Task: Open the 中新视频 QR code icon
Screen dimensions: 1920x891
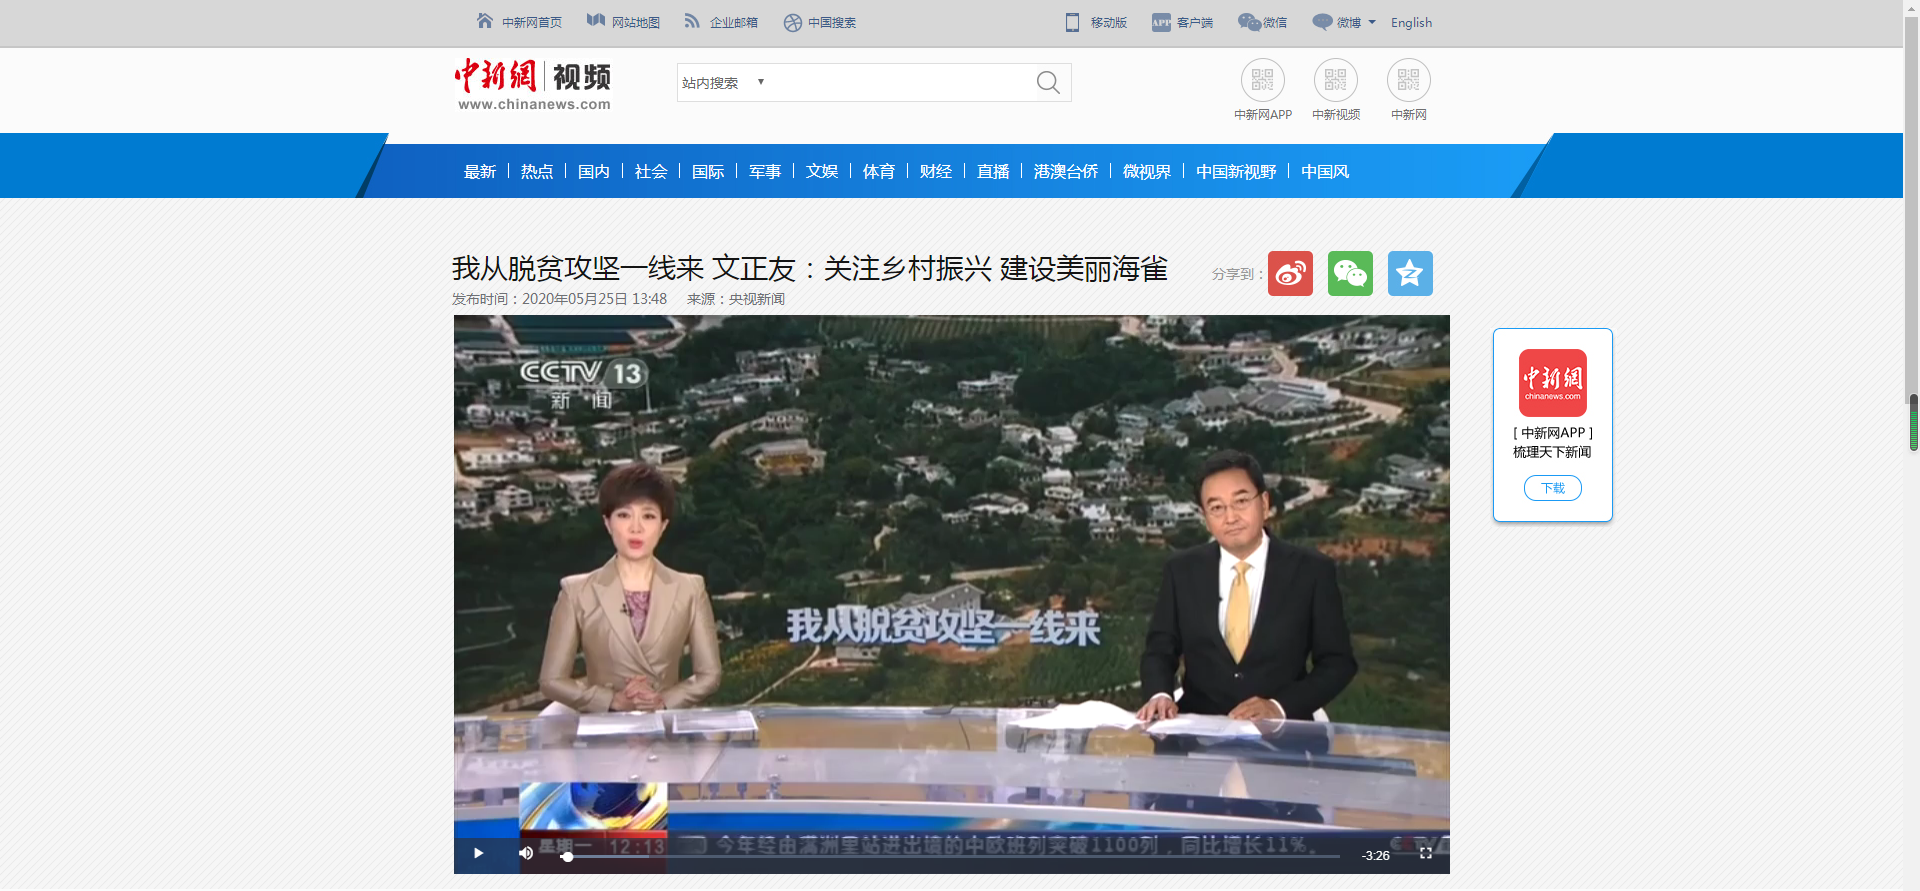Action: tap(1336, 80)
